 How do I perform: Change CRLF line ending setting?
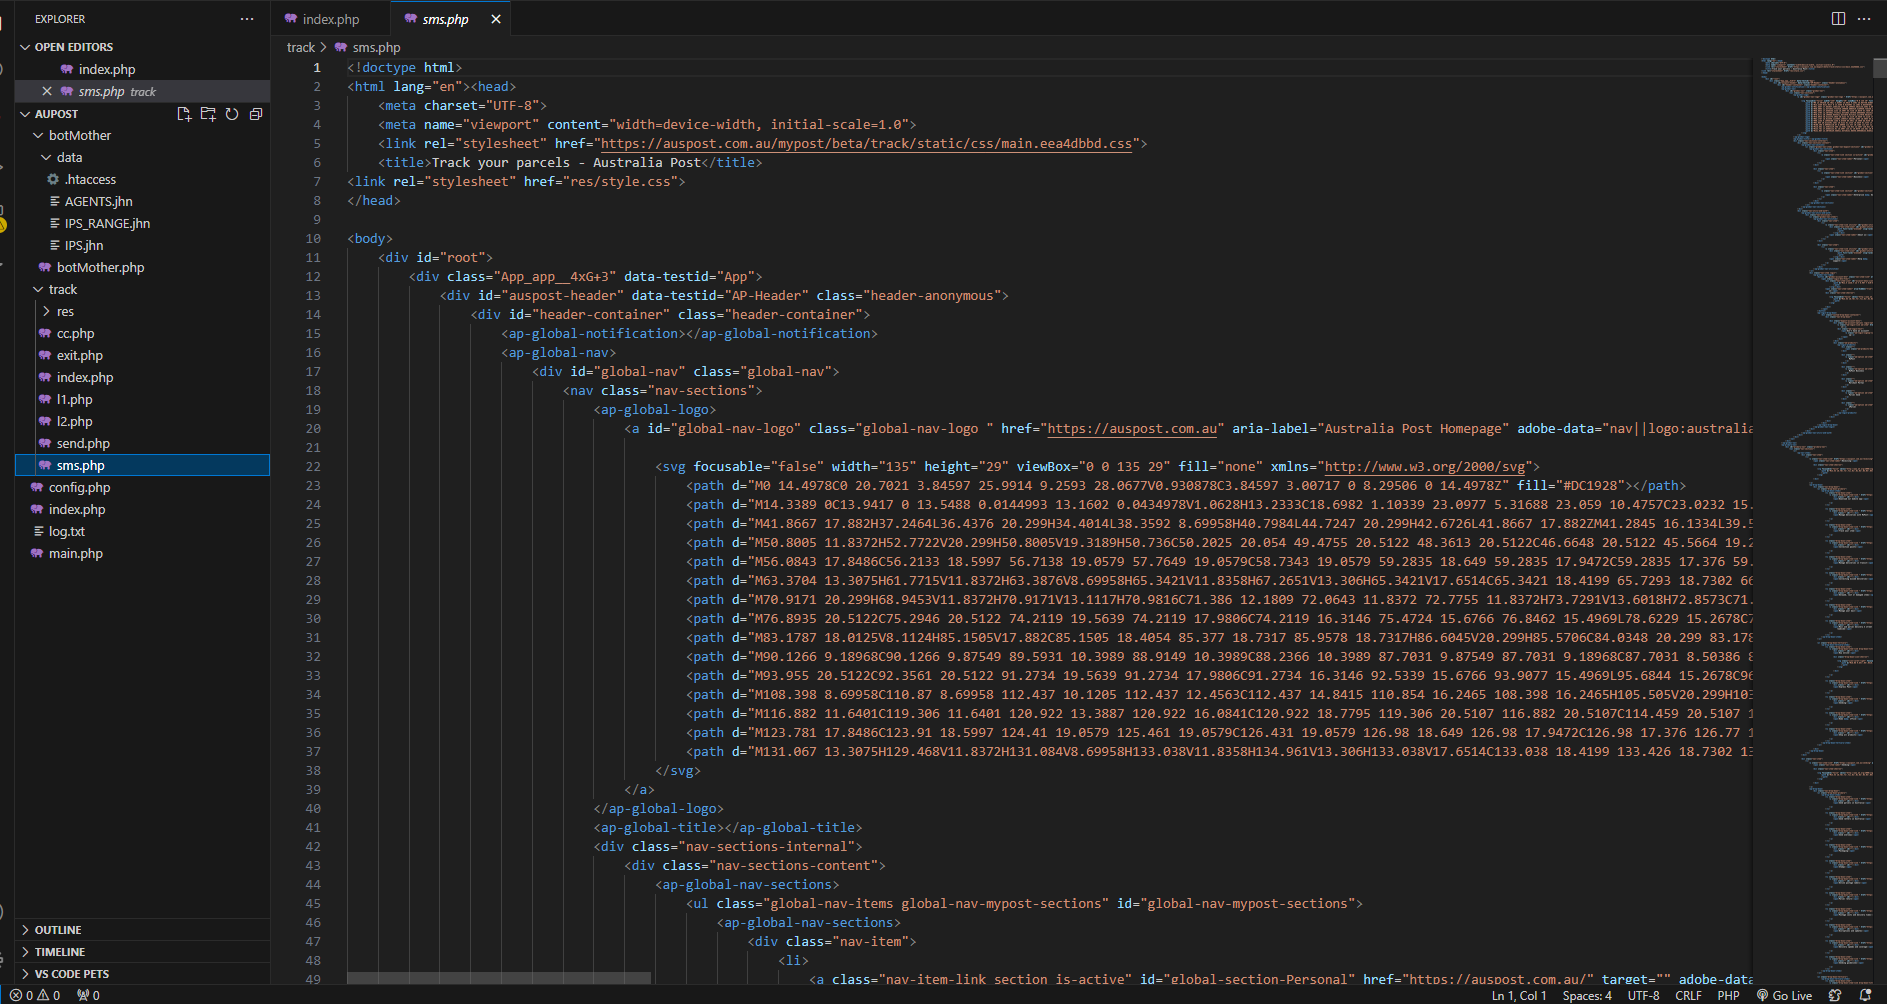point(1688,995)
